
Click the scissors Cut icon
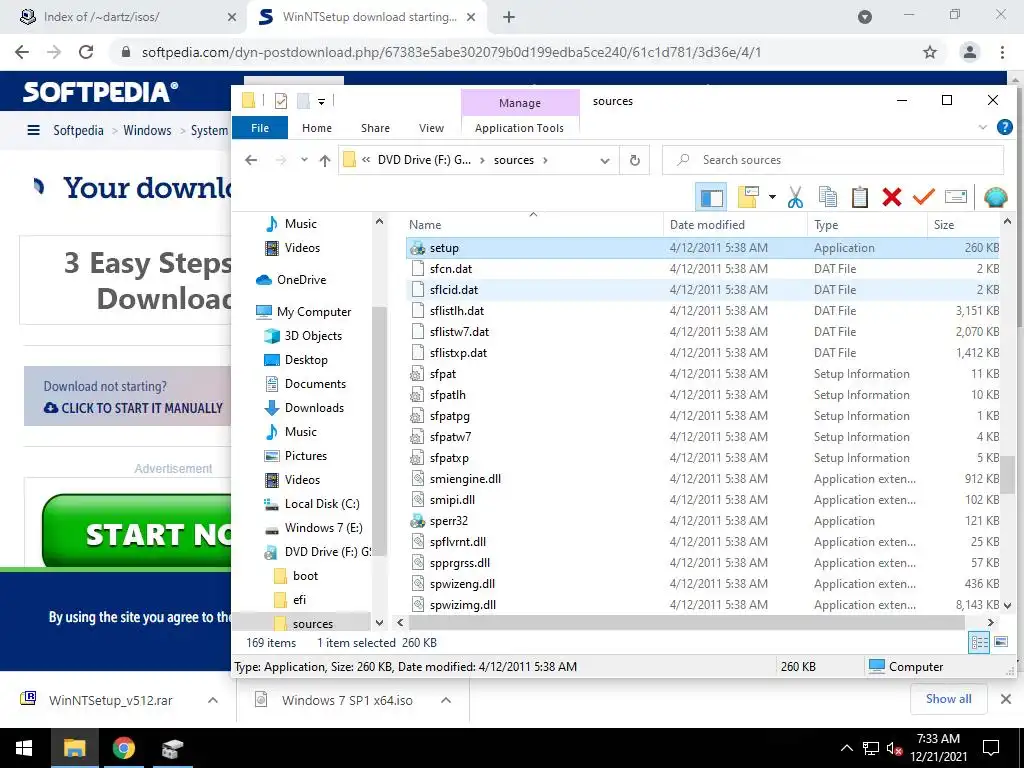[795, 197]
